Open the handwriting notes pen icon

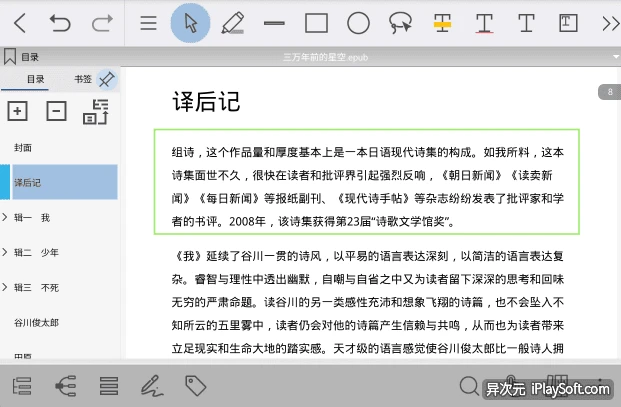click(152, 386)
